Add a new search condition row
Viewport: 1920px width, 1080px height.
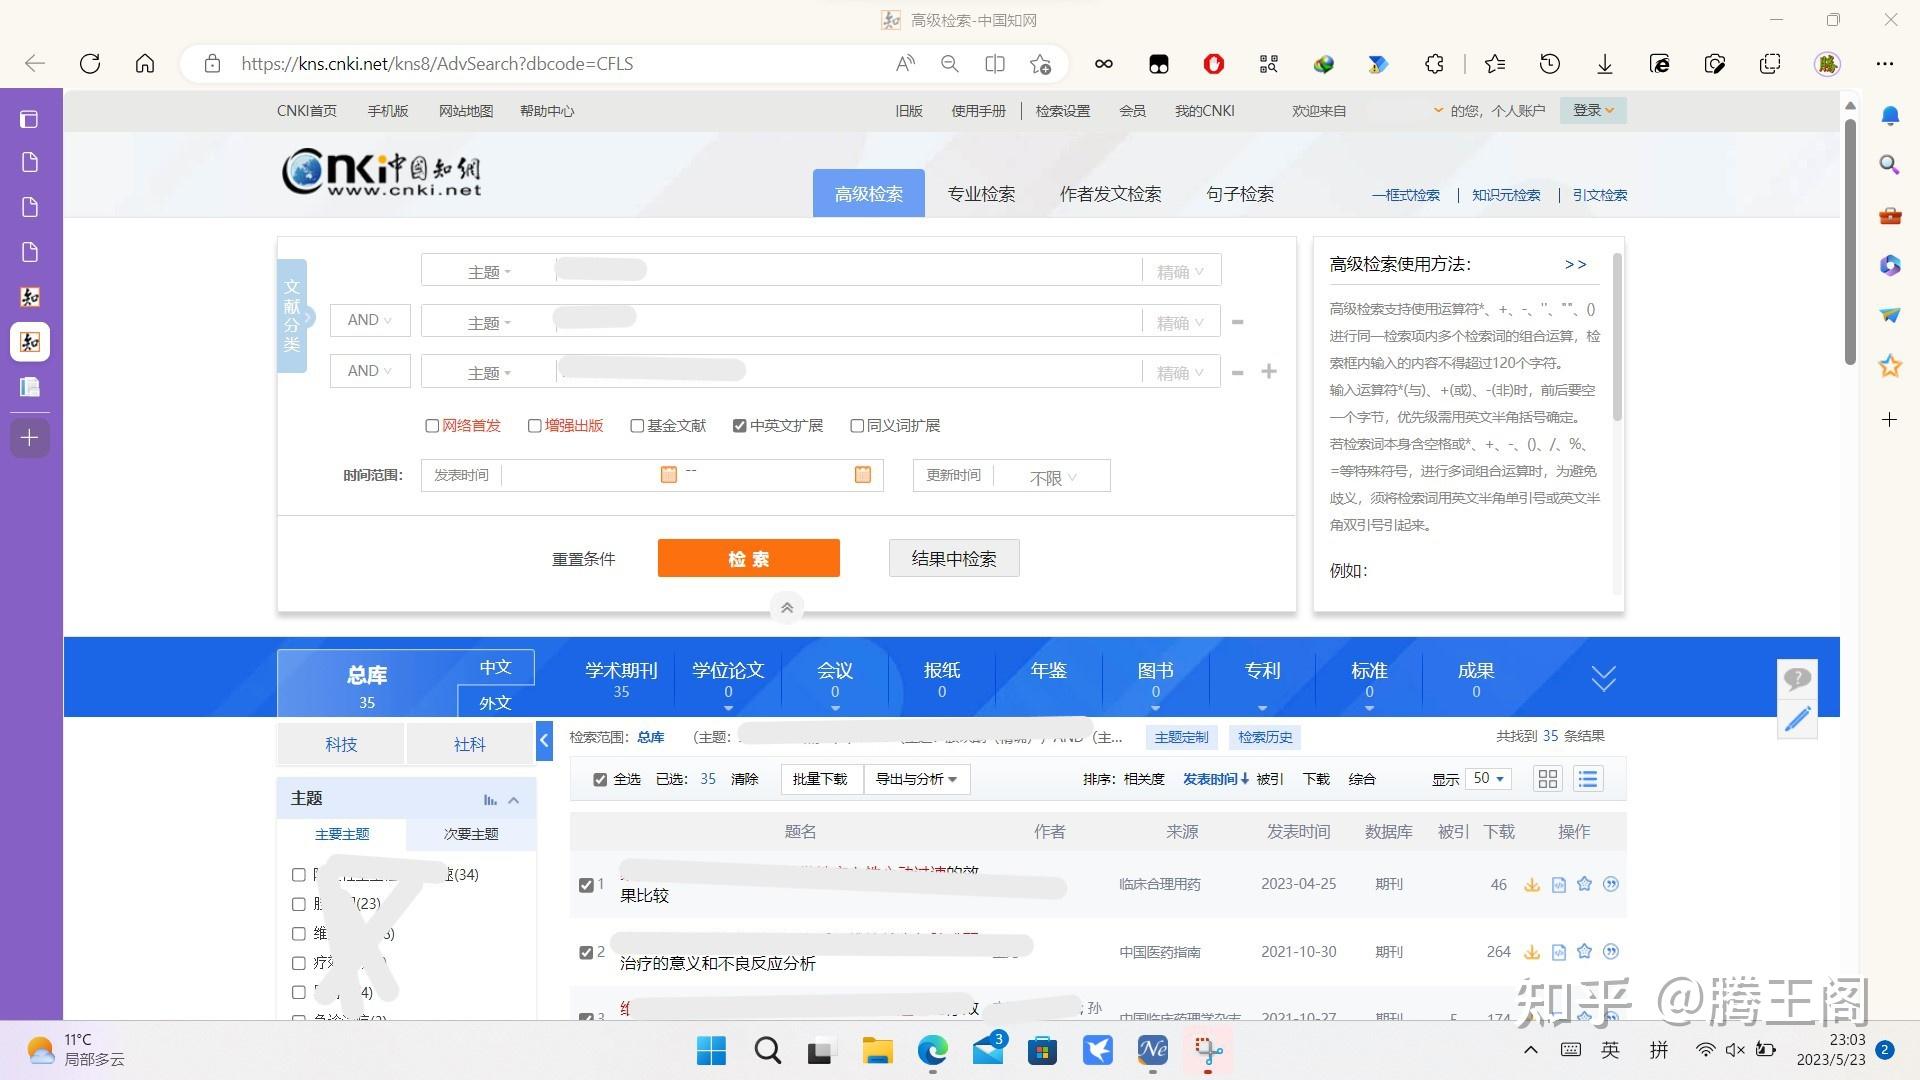[1269, 371]
